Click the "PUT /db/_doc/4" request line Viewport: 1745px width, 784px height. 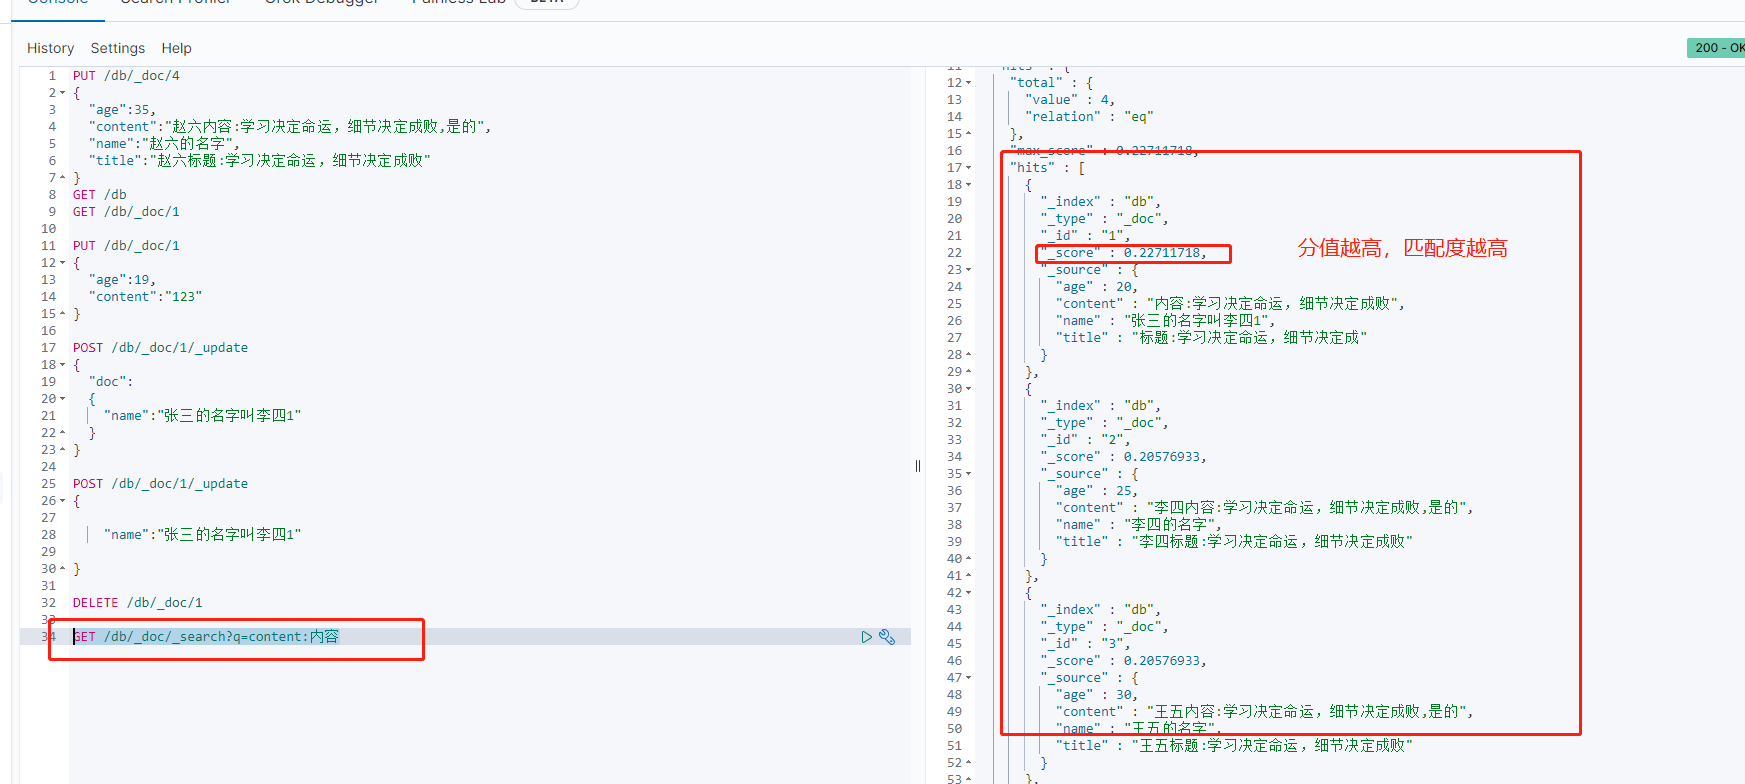pyautogui.click(x=126, y=76)
